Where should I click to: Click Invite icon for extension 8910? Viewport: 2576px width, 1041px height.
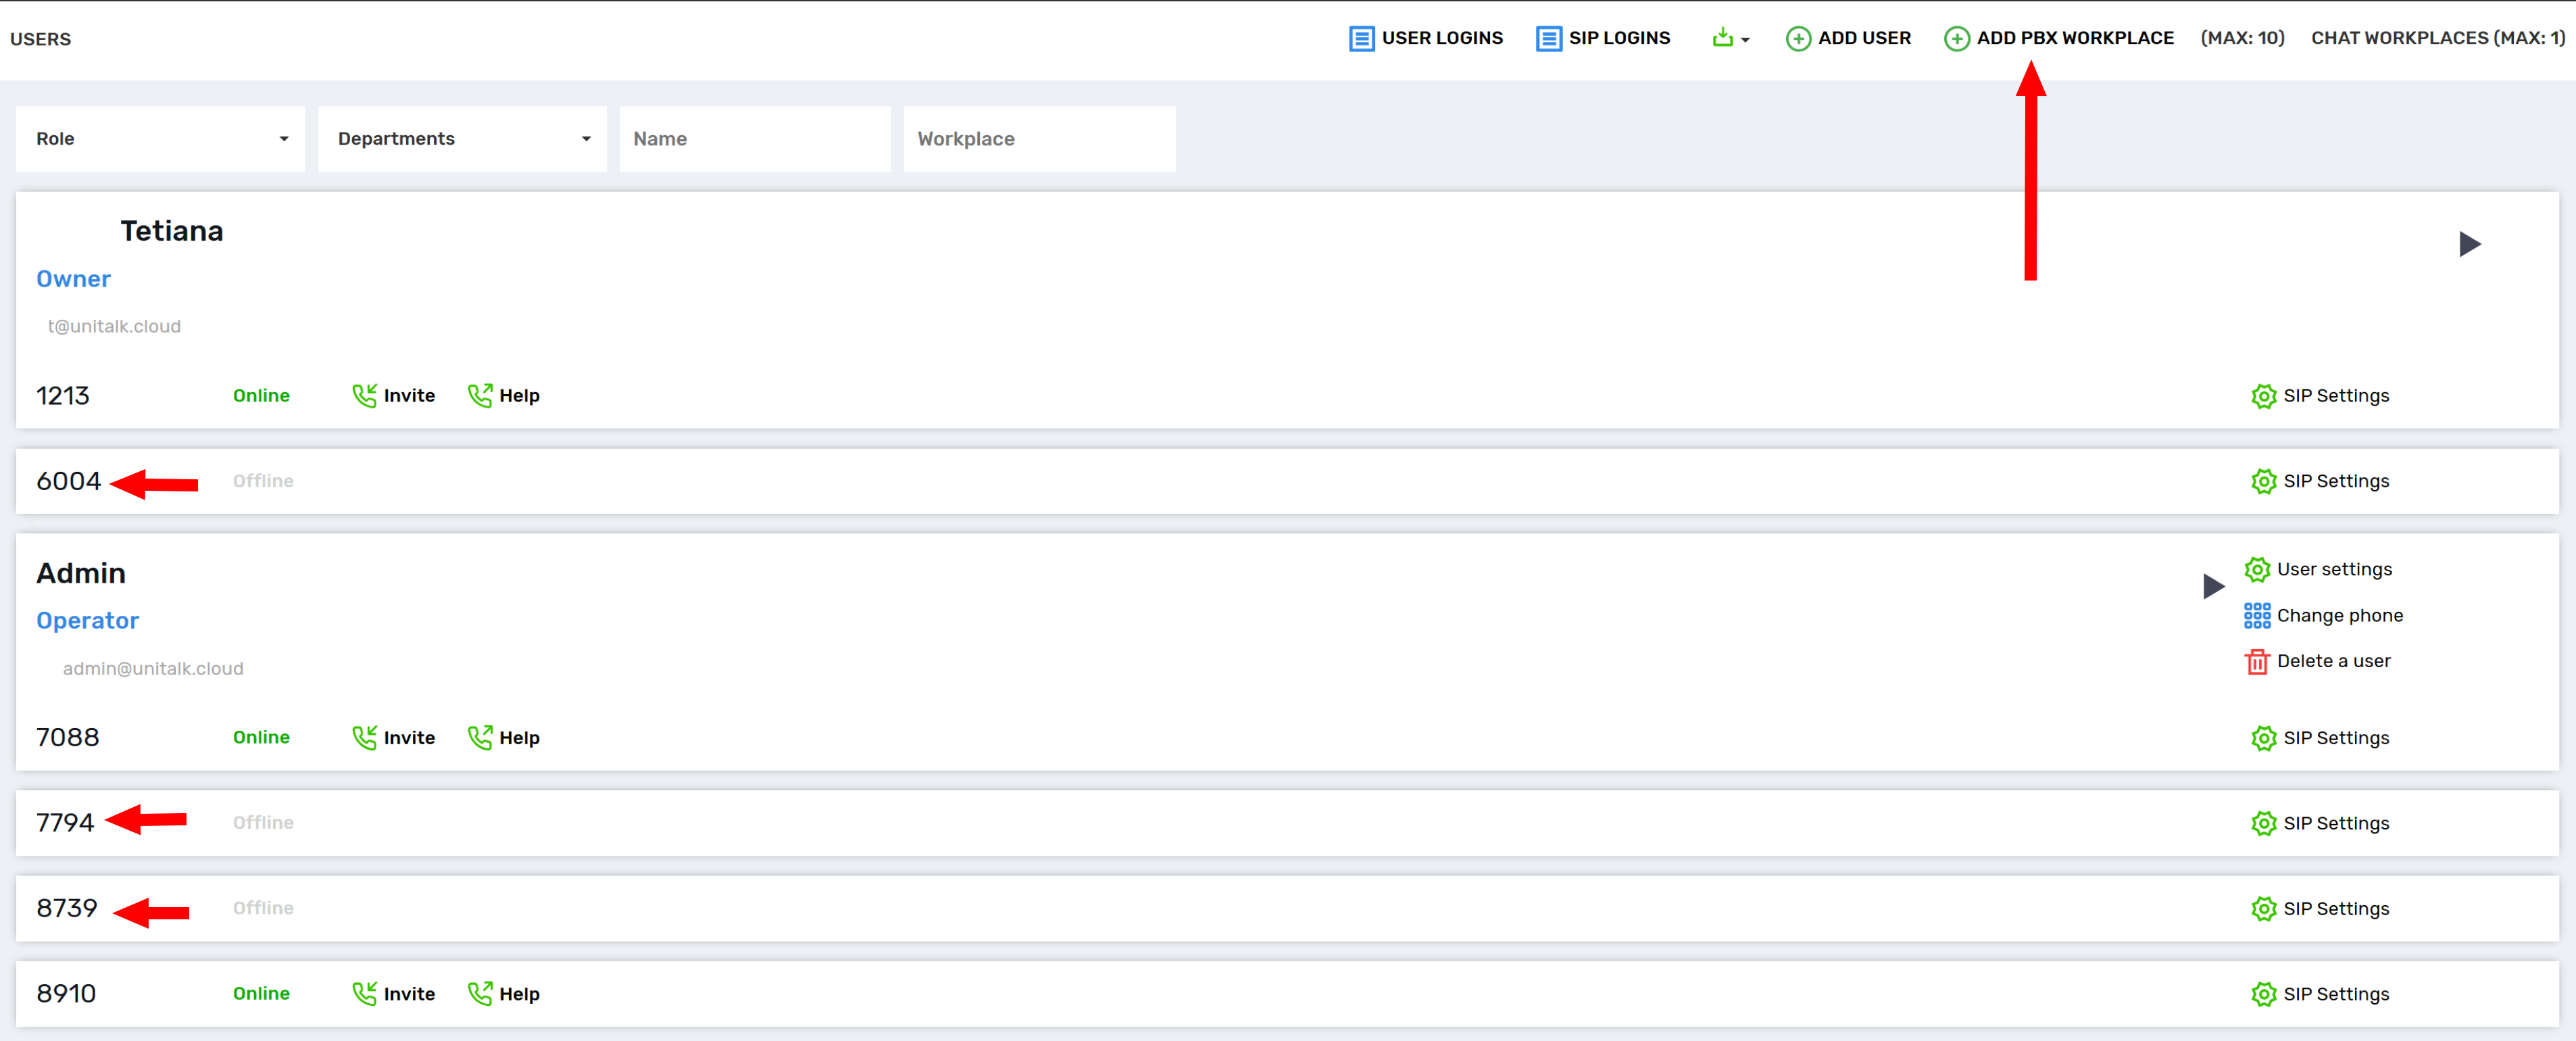click(364, 993)
